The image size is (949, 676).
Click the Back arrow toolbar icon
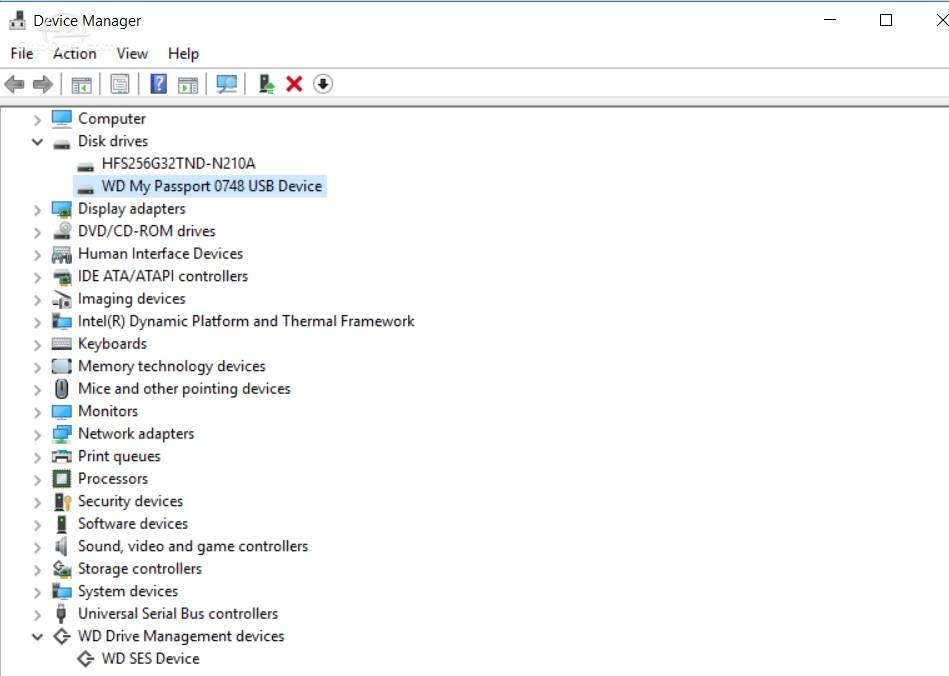pos(15,84)
